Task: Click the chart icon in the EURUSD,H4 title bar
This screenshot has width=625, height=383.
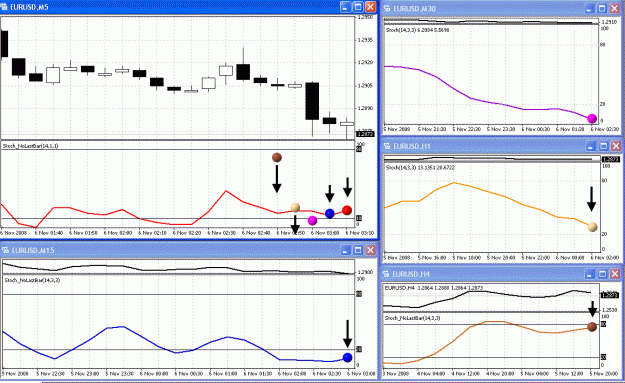Action: click(386, 274)
